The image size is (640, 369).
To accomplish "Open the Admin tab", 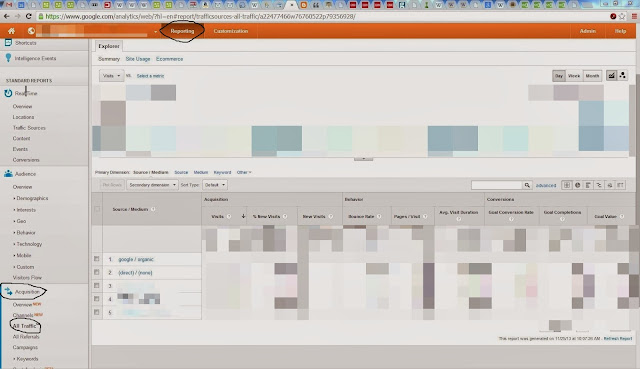I will click(587, 31).
